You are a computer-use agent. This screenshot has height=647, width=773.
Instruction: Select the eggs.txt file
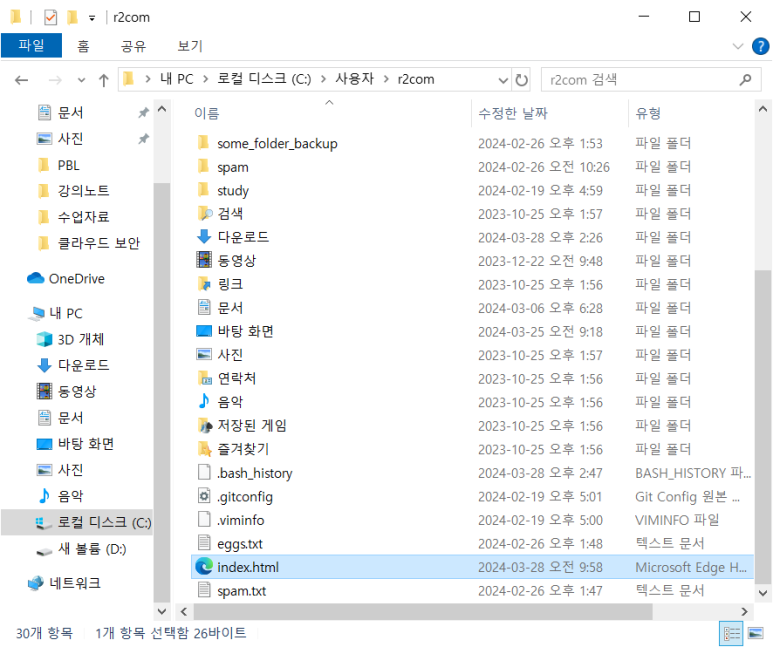(x=240, y=544)
